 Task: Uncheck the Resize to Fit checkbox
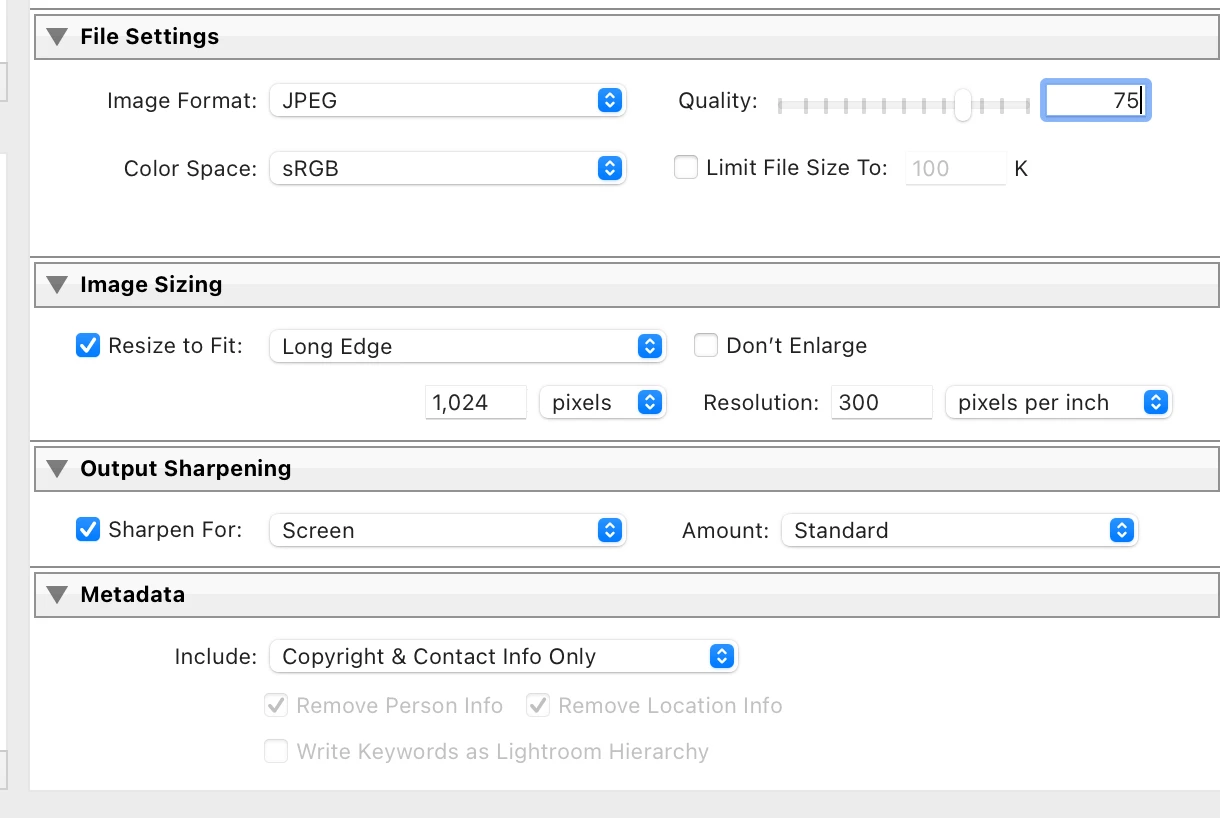(88, 346)
